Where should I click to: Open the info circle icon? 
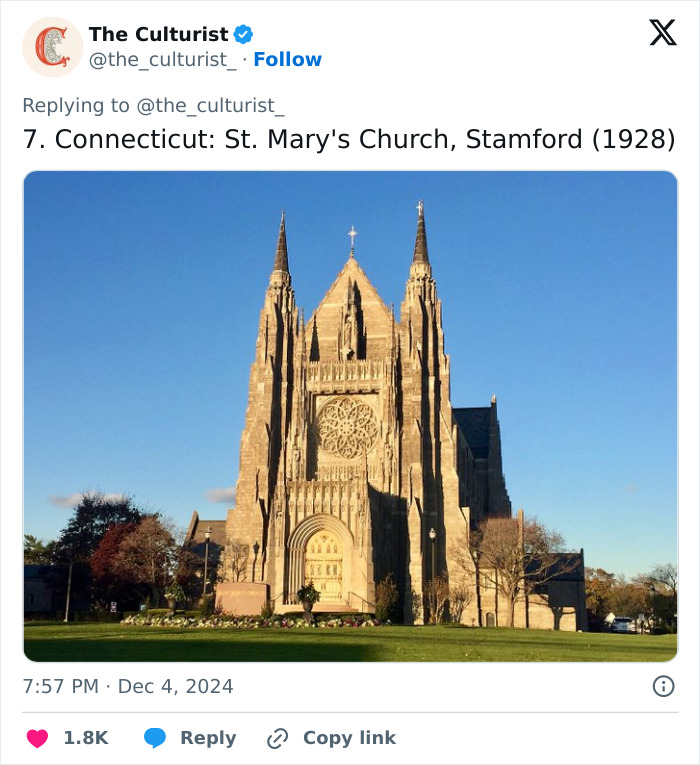click(663, 686)
